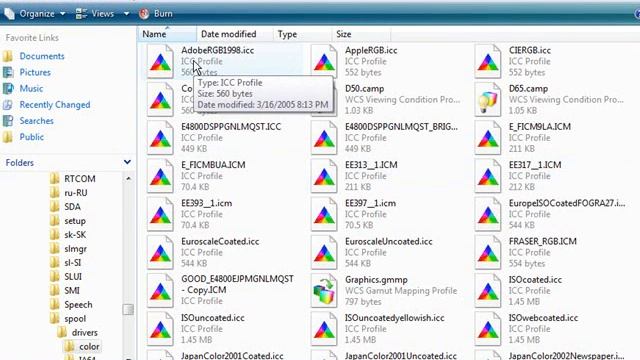Select EE313__1.ICM file icon

324,176
